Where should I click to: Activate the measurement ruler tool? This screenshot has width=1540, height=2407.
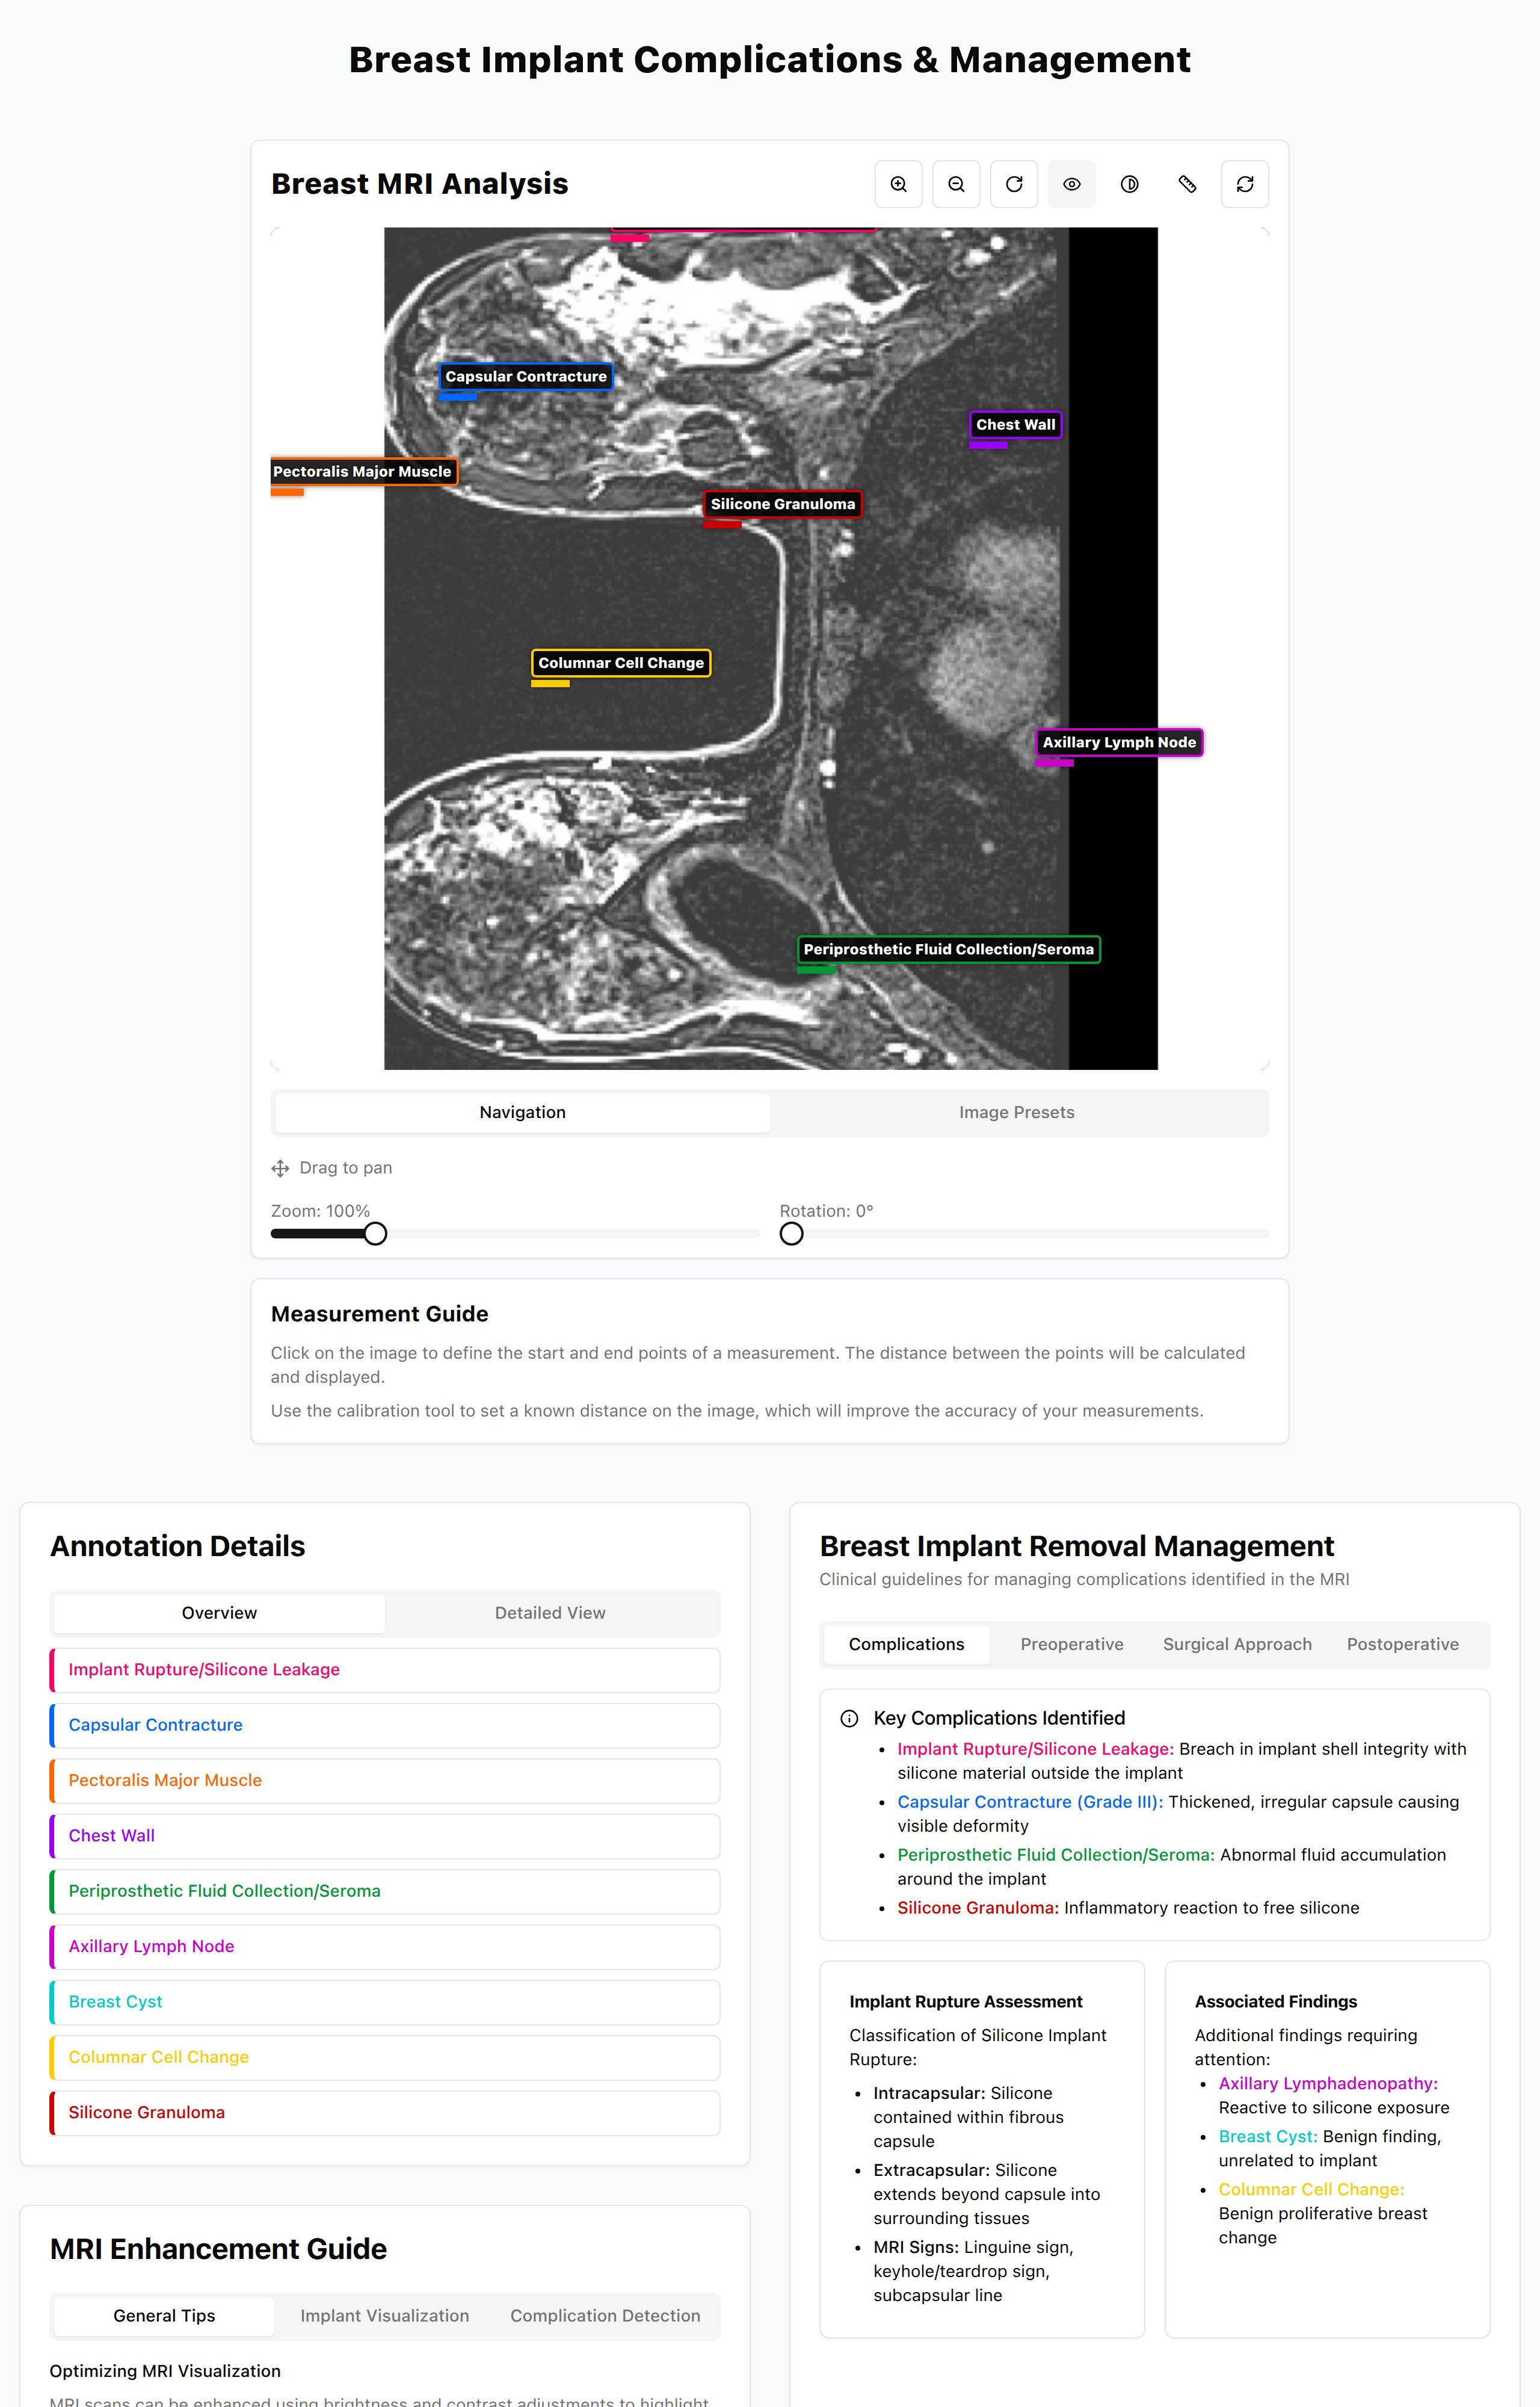1188,184
